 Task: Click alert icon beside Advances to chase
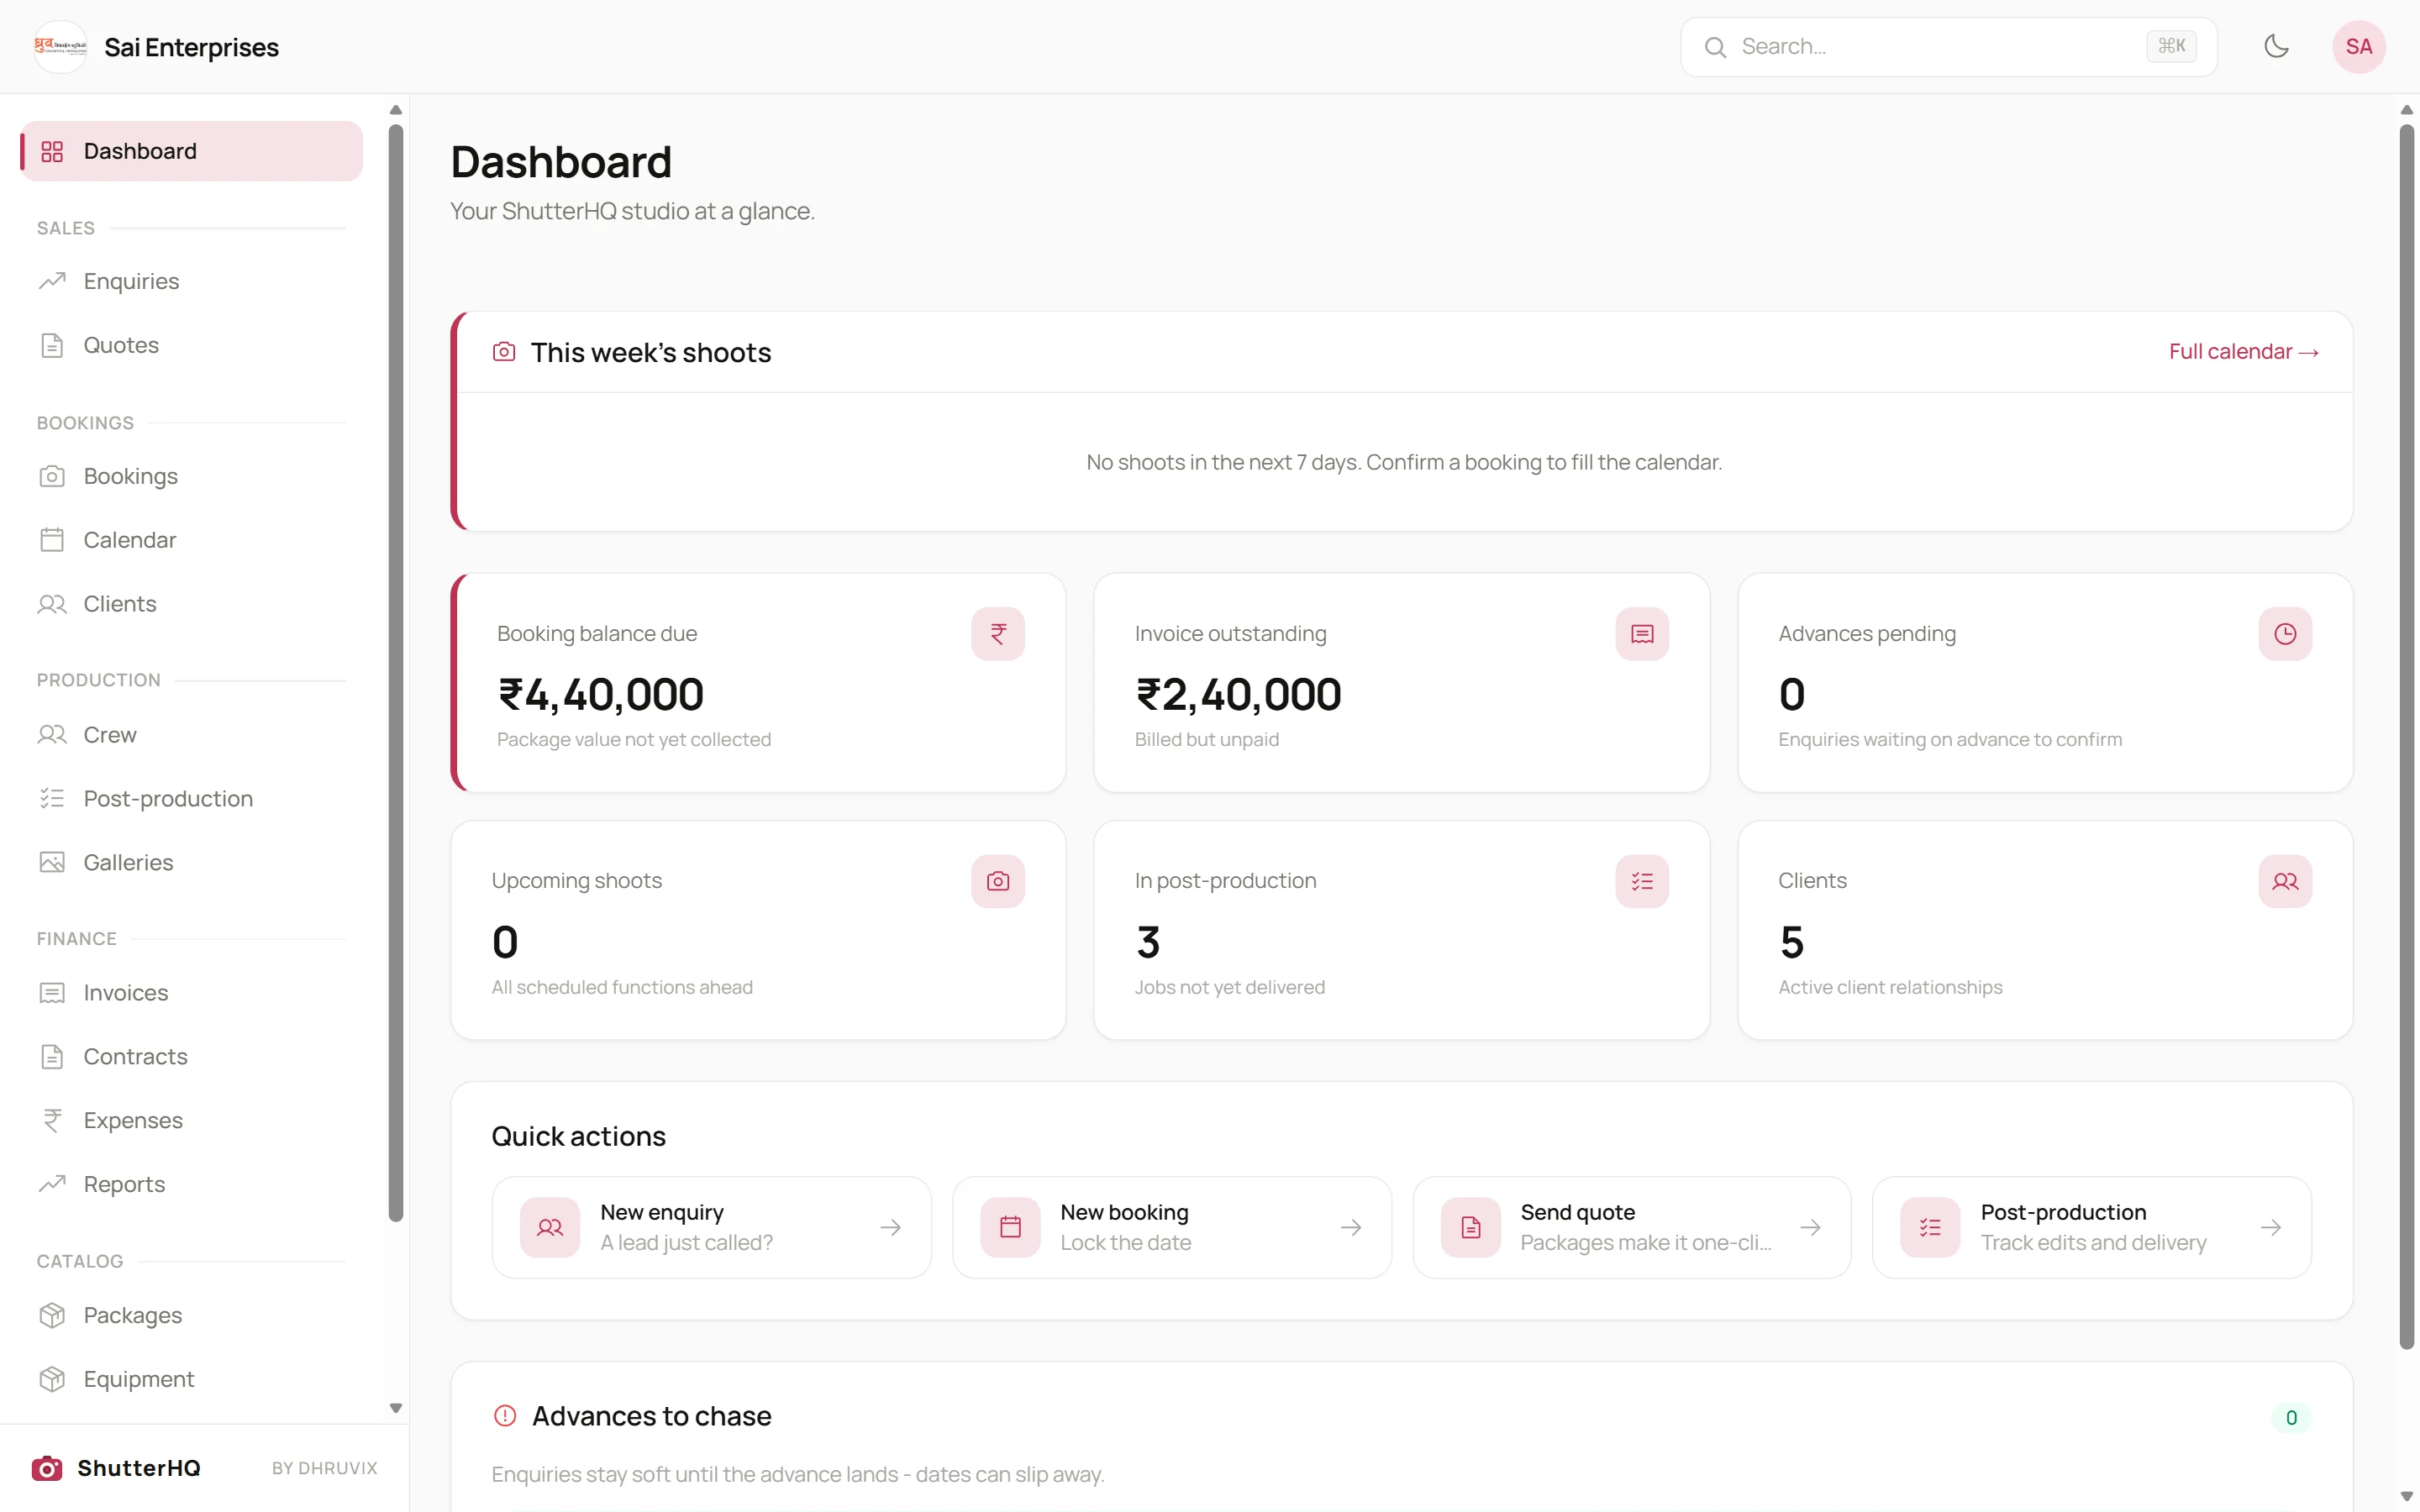tap(505, 1416)
